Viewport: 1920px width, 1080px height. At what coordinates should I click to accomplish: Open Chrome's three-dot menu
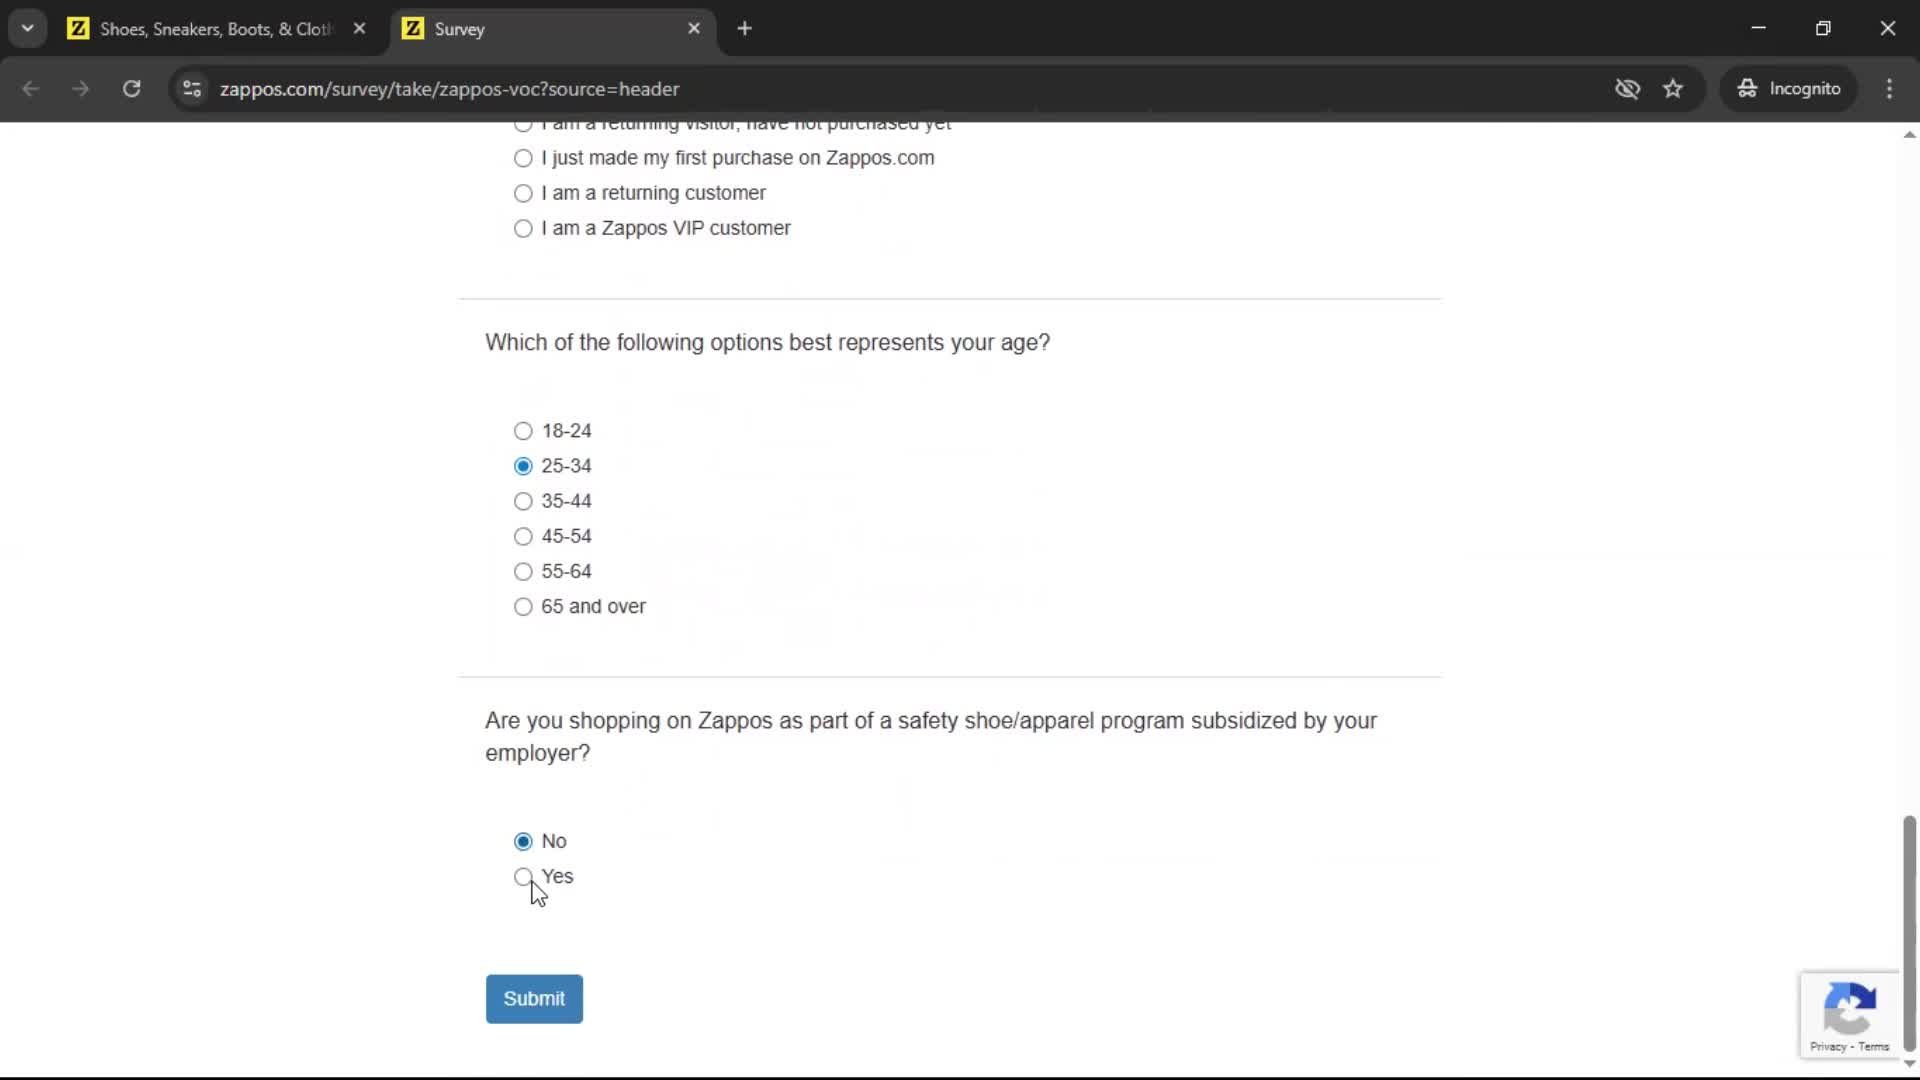(x=1889, y=89)
